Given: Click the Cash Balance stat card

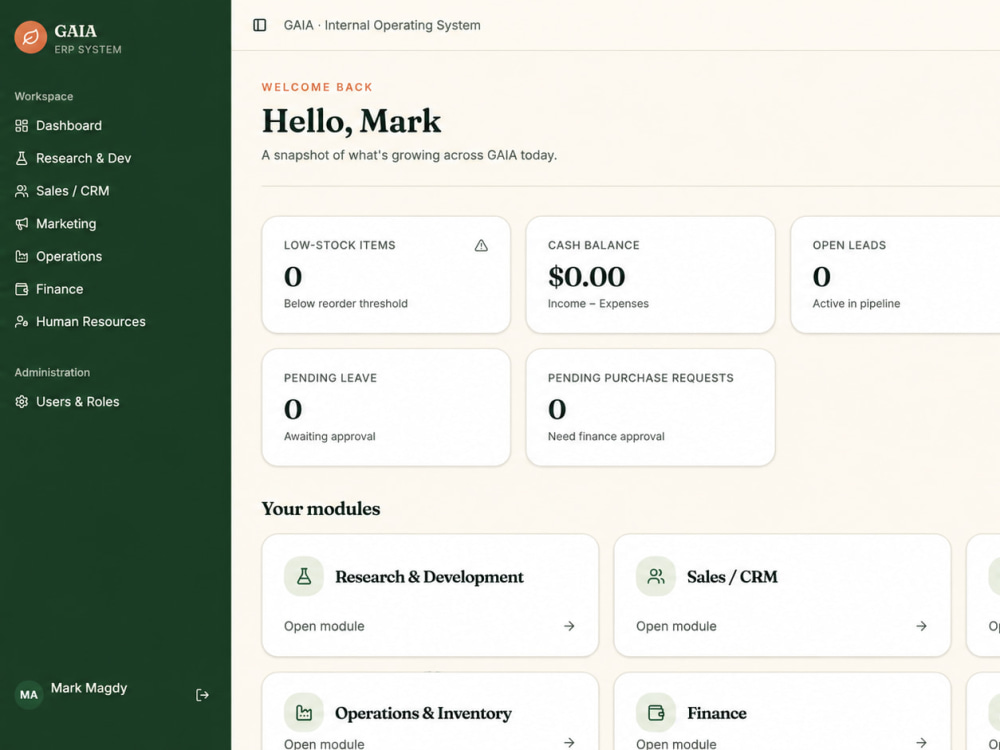Looking at the screenshot, I should click(x=651, y=275).
